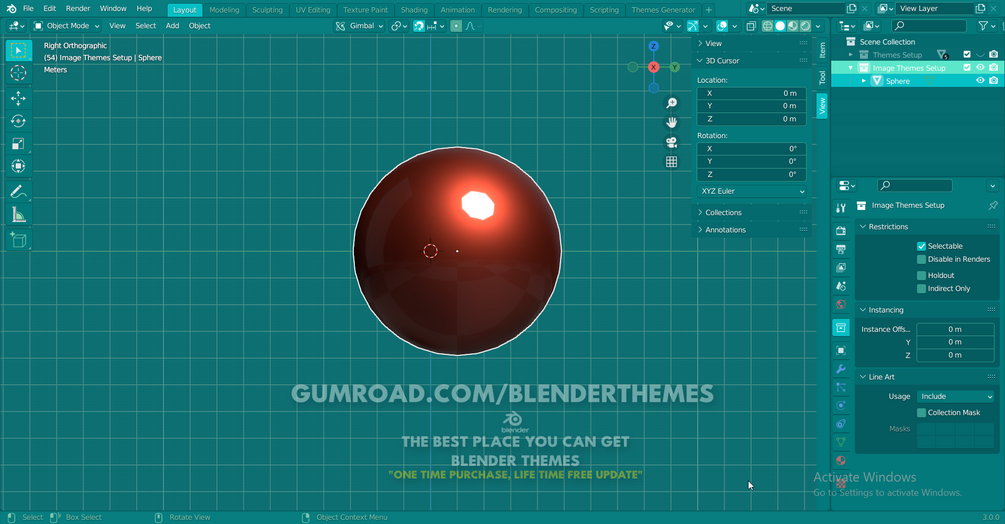Open the Particles properties tab

[841, 388]
